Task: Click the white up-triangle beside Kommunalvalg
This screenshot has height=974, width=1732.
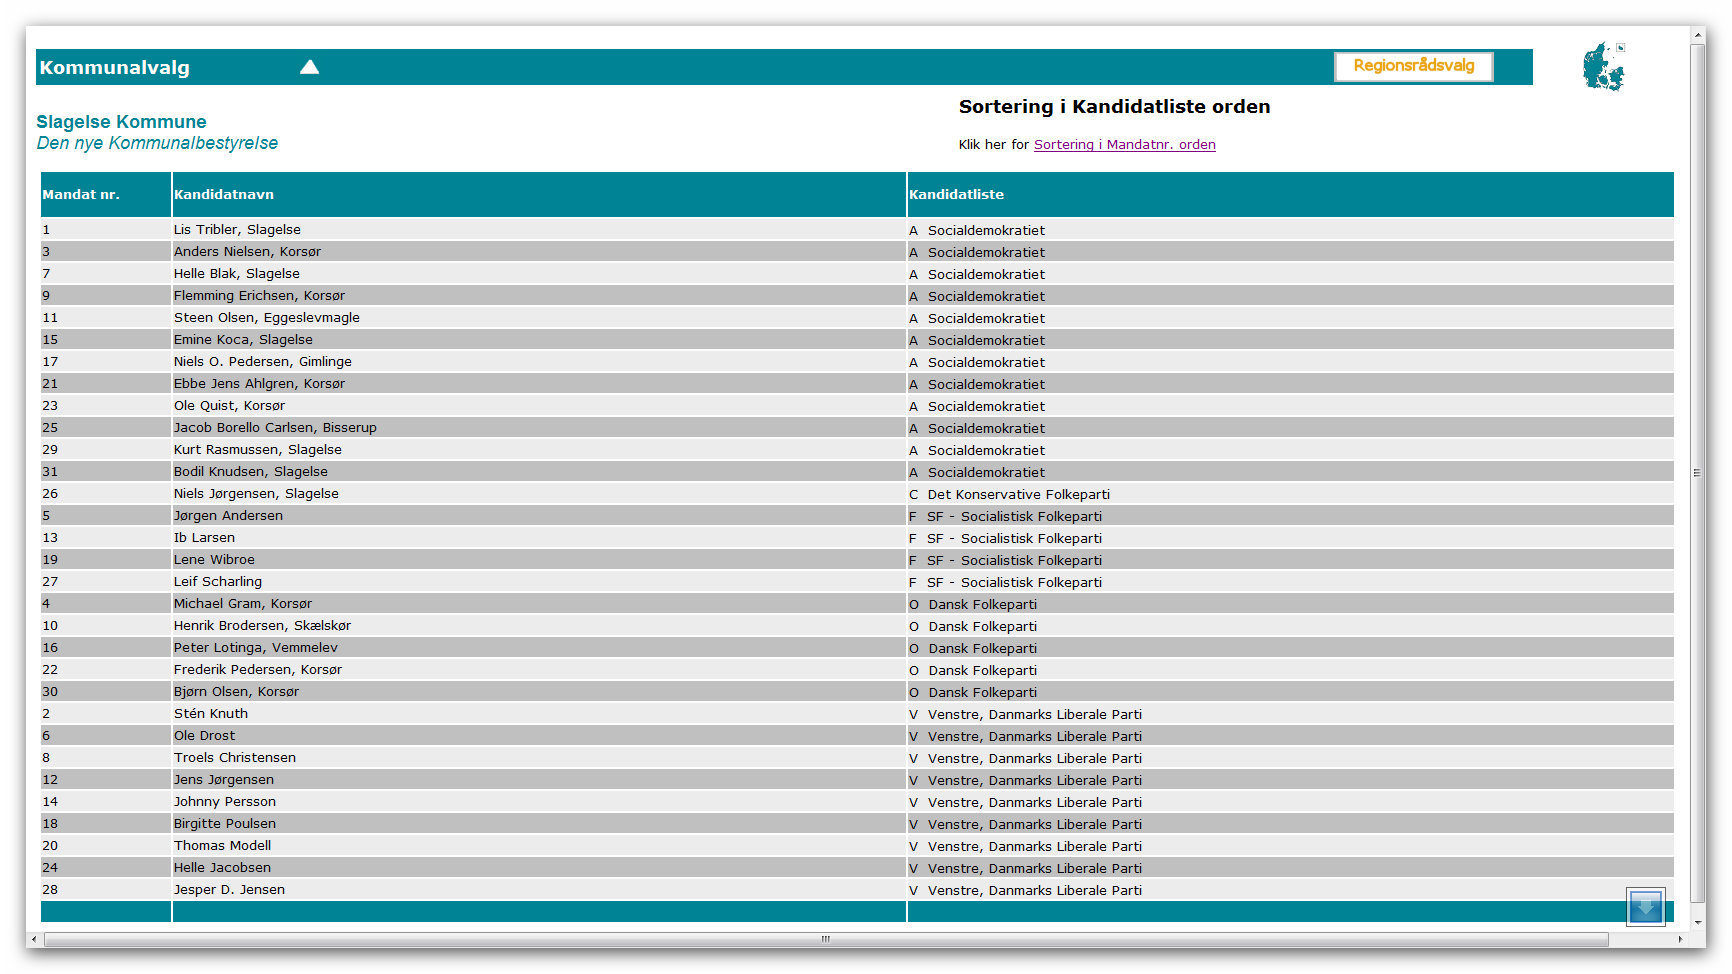Action: (x=309, y=67)
